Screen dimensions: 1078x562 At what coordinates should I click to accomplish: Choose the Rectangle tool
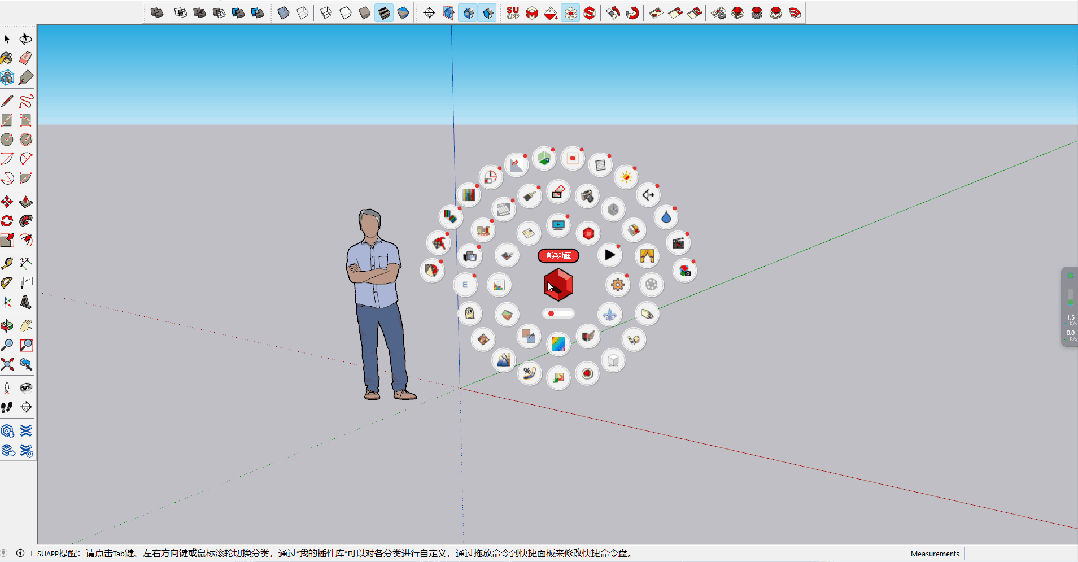click(x=7, y=120)
